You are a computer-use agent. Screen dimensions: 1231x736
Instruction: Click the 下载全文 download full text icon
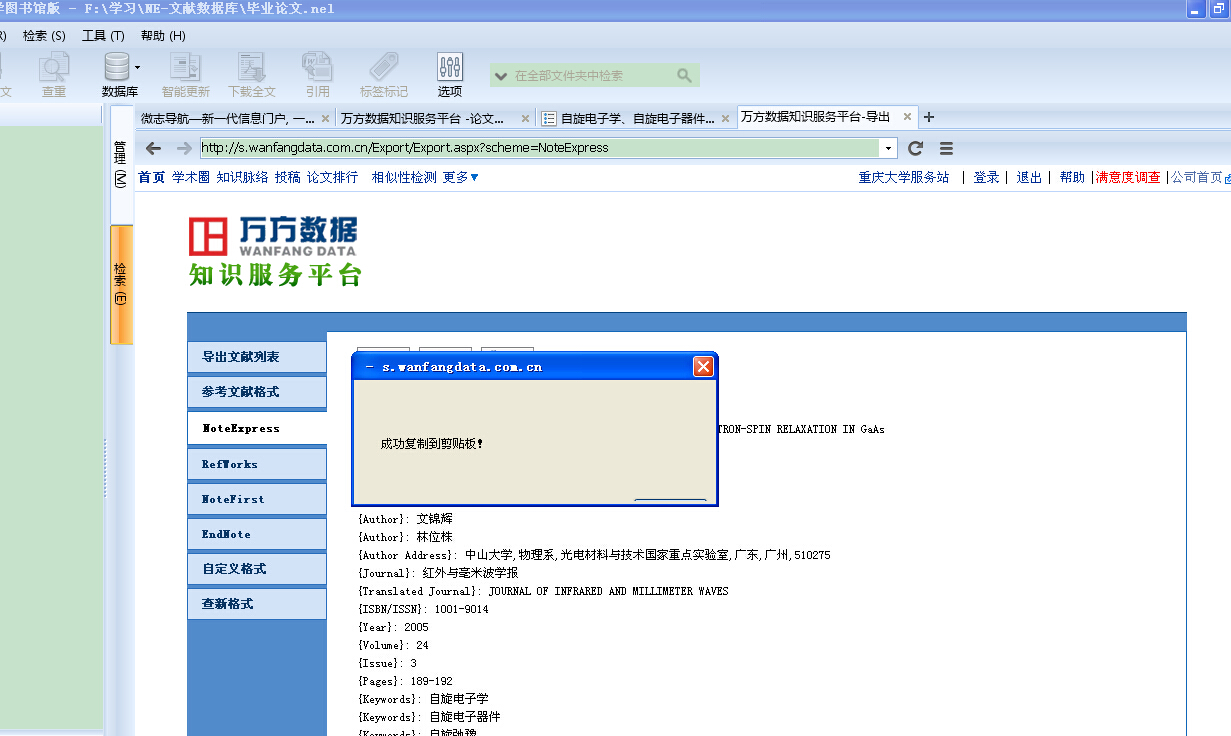coord(252,75)
